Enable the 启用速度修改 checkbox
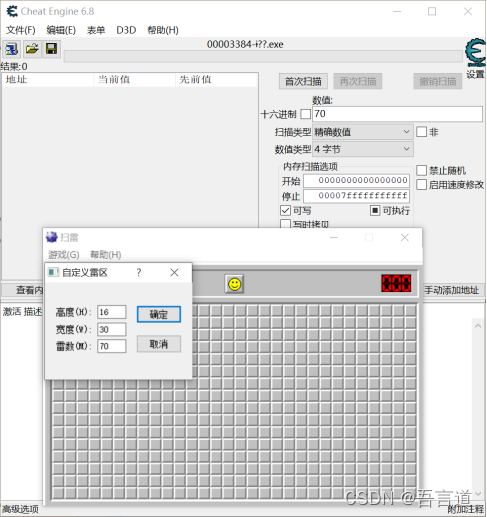The image size is (487, 517). pos(421,184)
